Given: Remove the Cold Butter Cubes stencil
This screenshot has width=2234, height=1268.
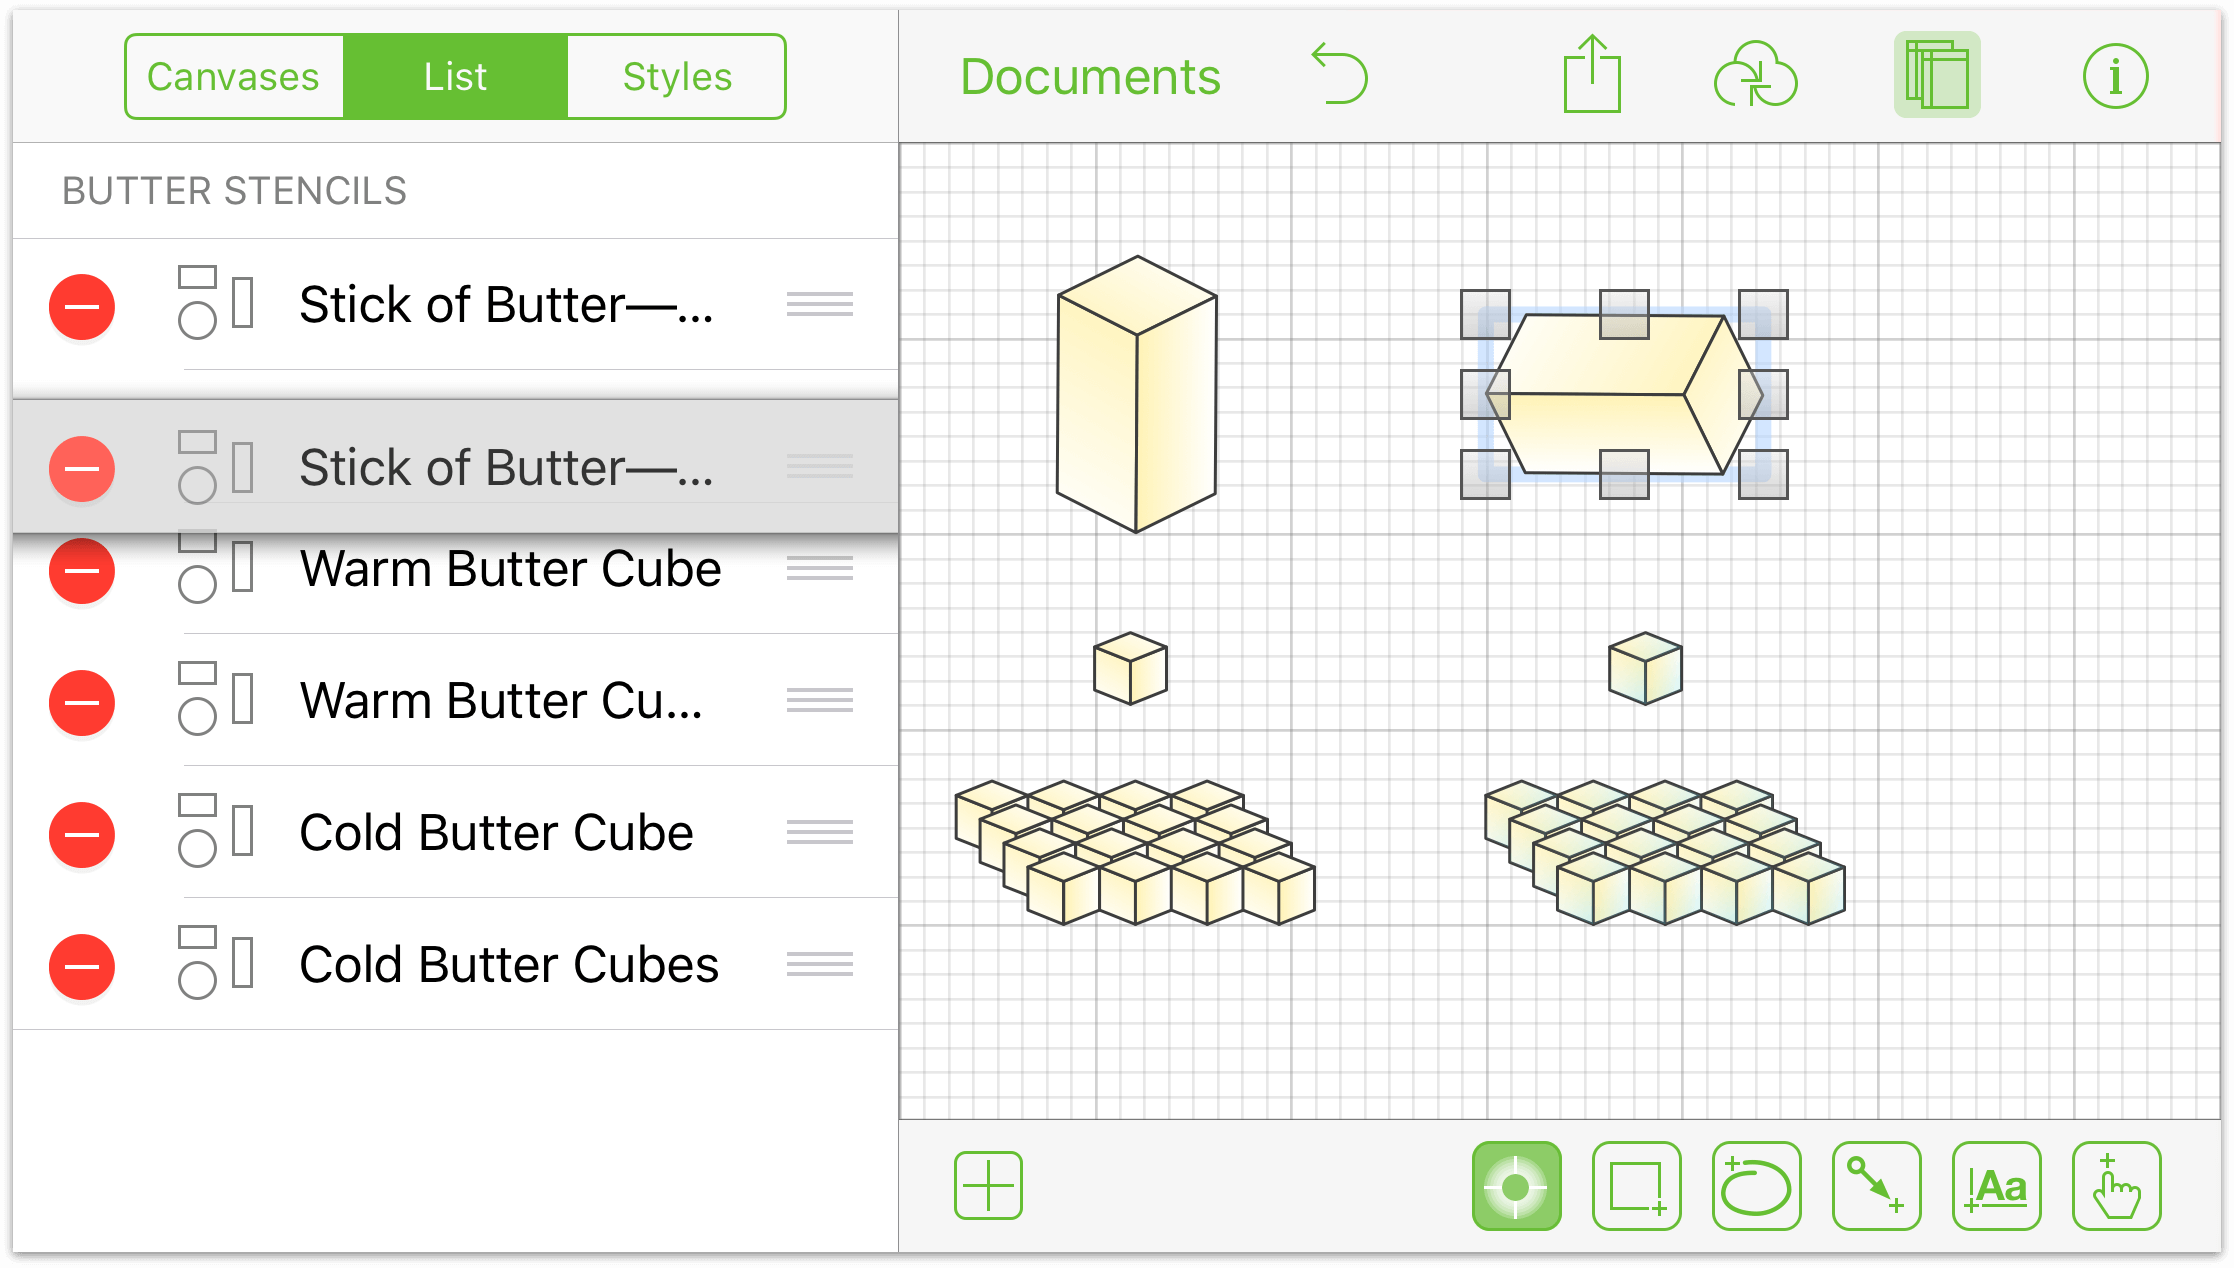Looking at the screenshot, I should click(x=81, y=964).
